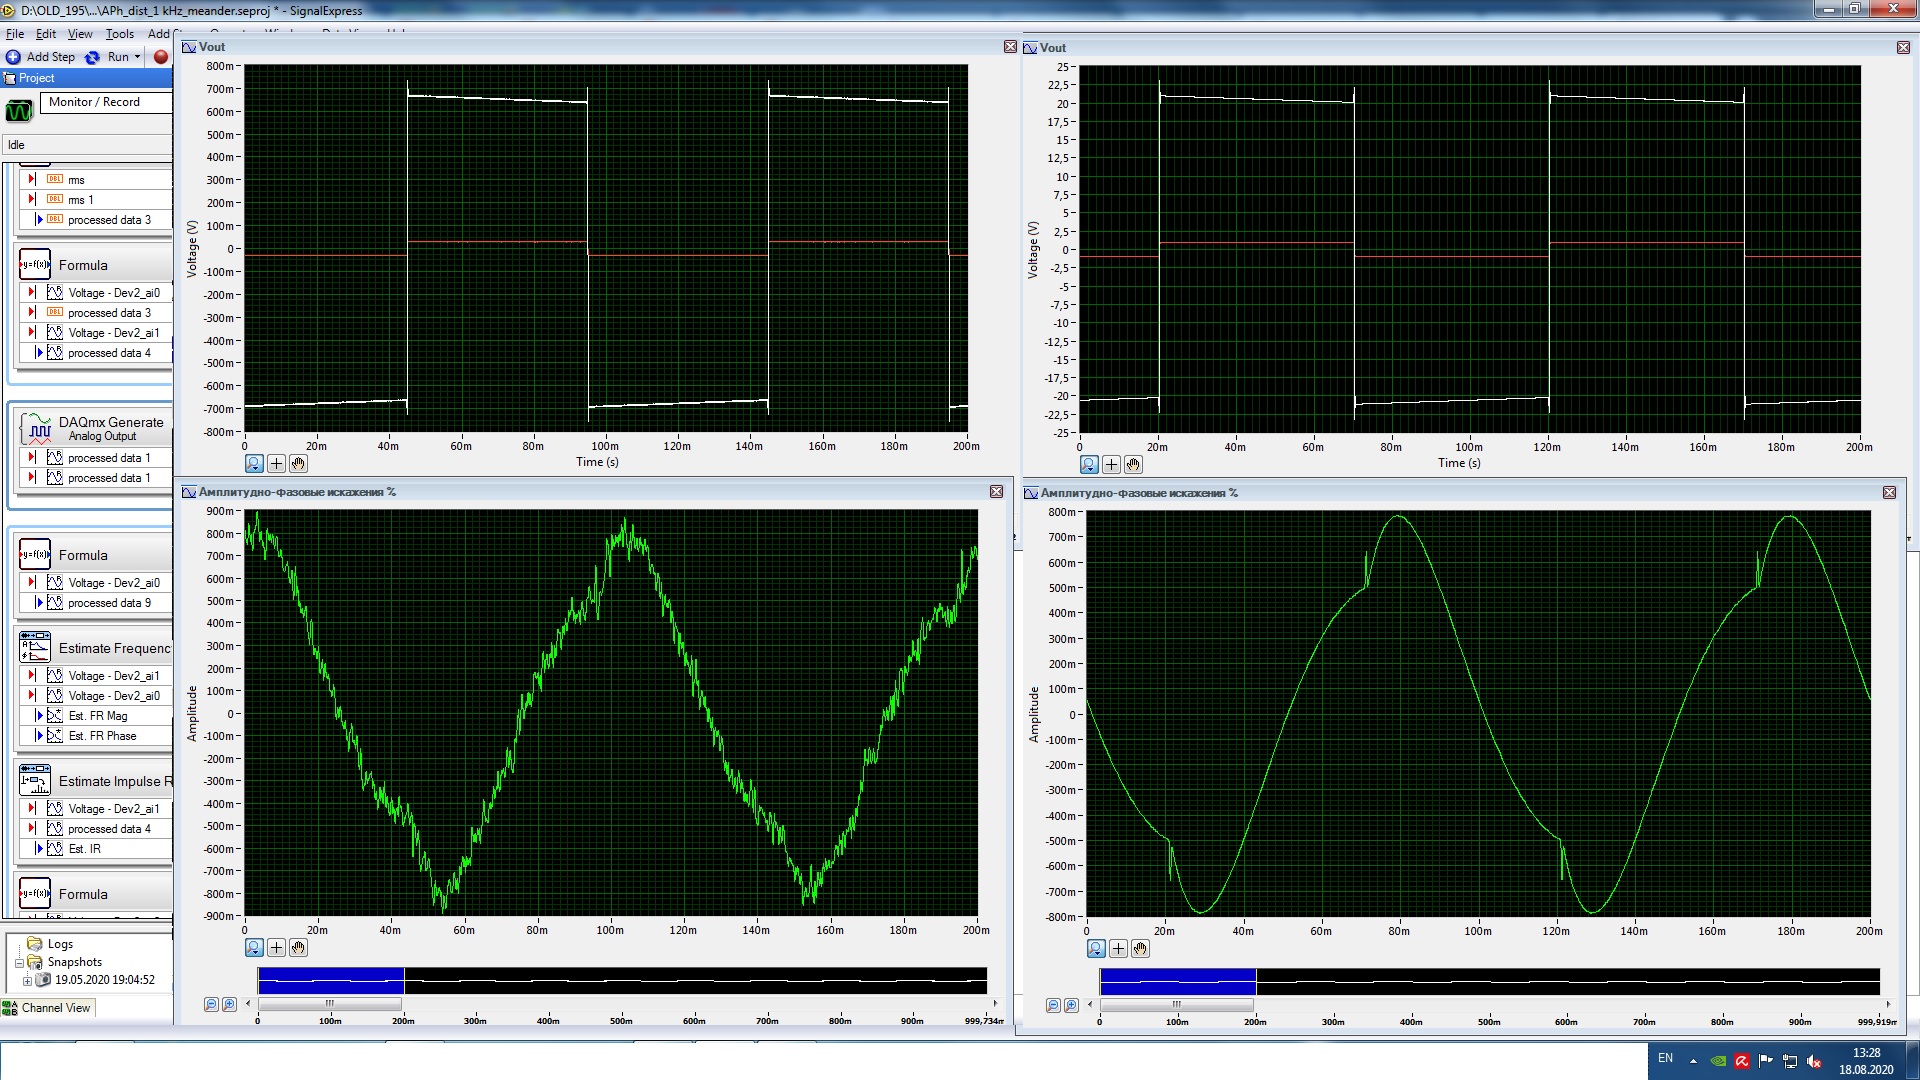
Task: Open the Tools menu
Action: 120,33
